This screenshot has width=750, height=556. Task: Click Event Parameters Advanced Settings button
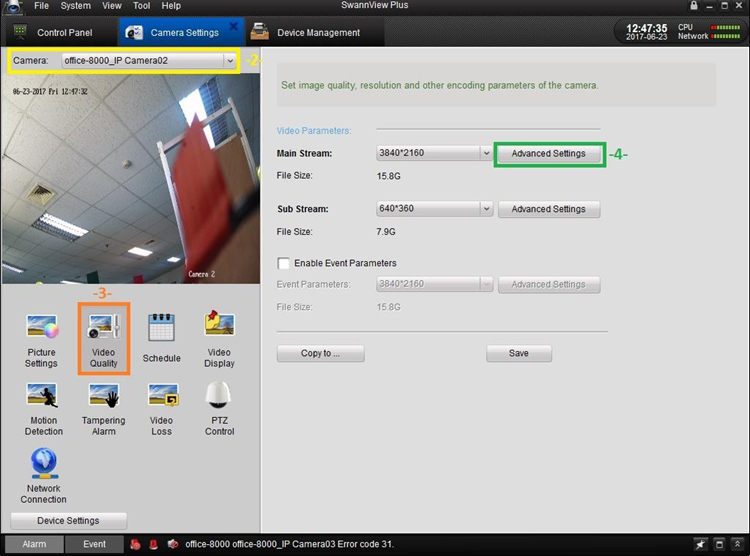(x=549, y=284)
